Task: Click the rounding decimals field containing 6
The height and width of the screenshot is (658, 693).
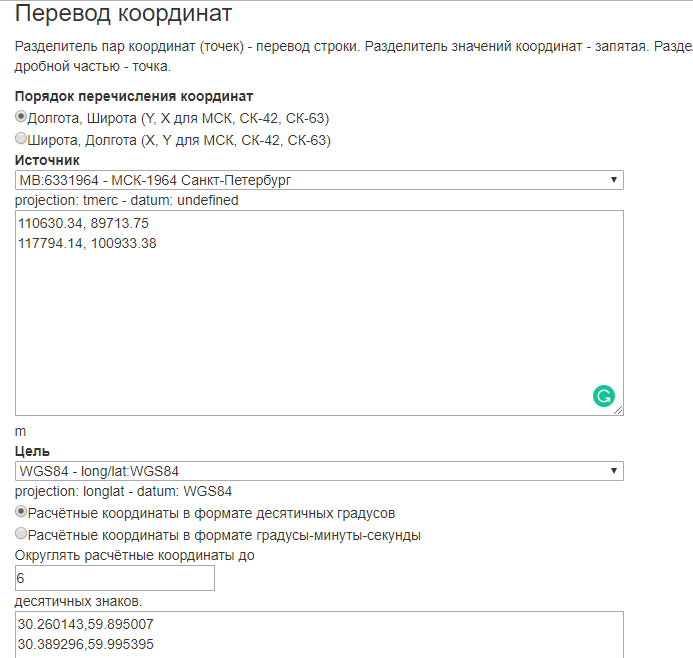Action: click(x=115, y=579)
